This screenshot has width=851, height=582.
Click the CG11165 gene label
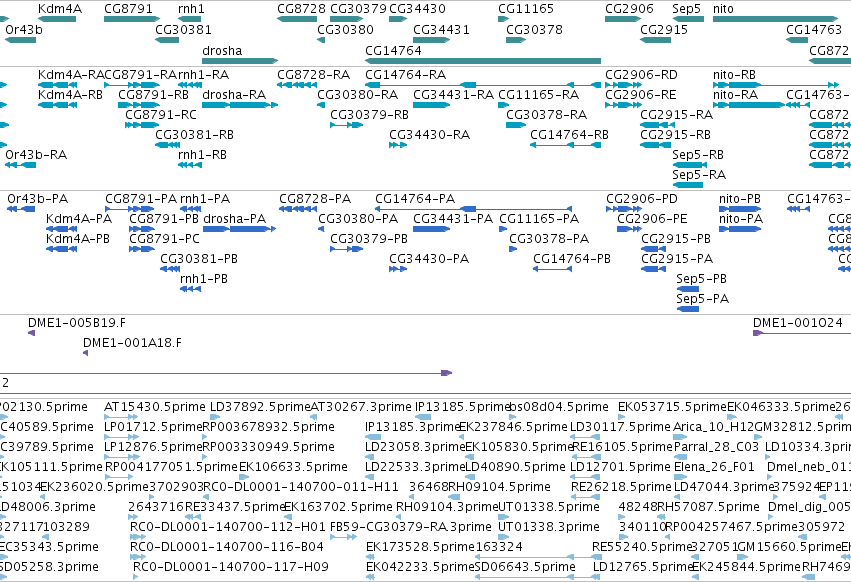(x=526, y=9)
